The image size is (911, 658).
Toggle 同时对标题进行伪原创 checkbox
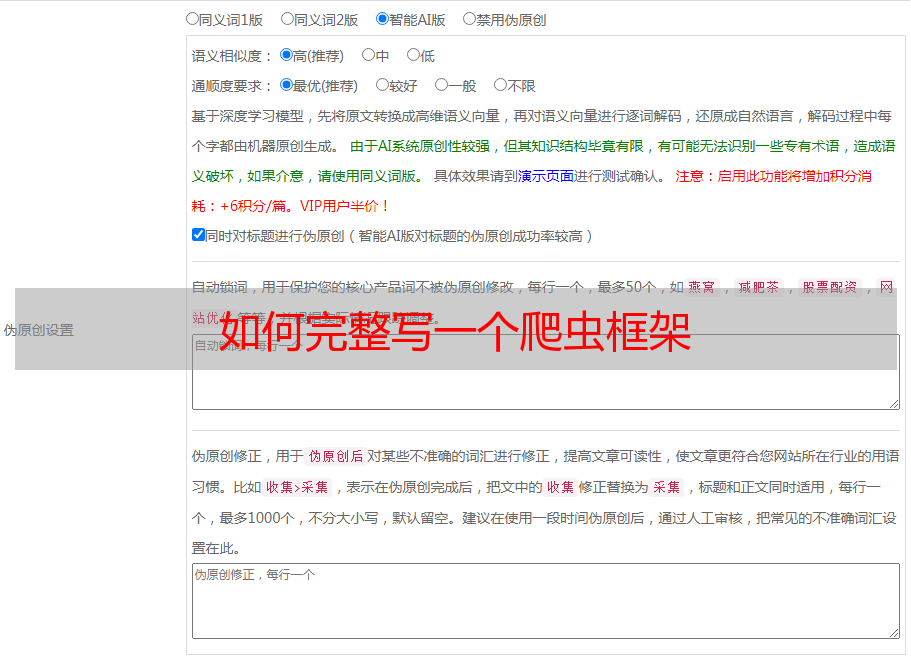coord(198,235)
